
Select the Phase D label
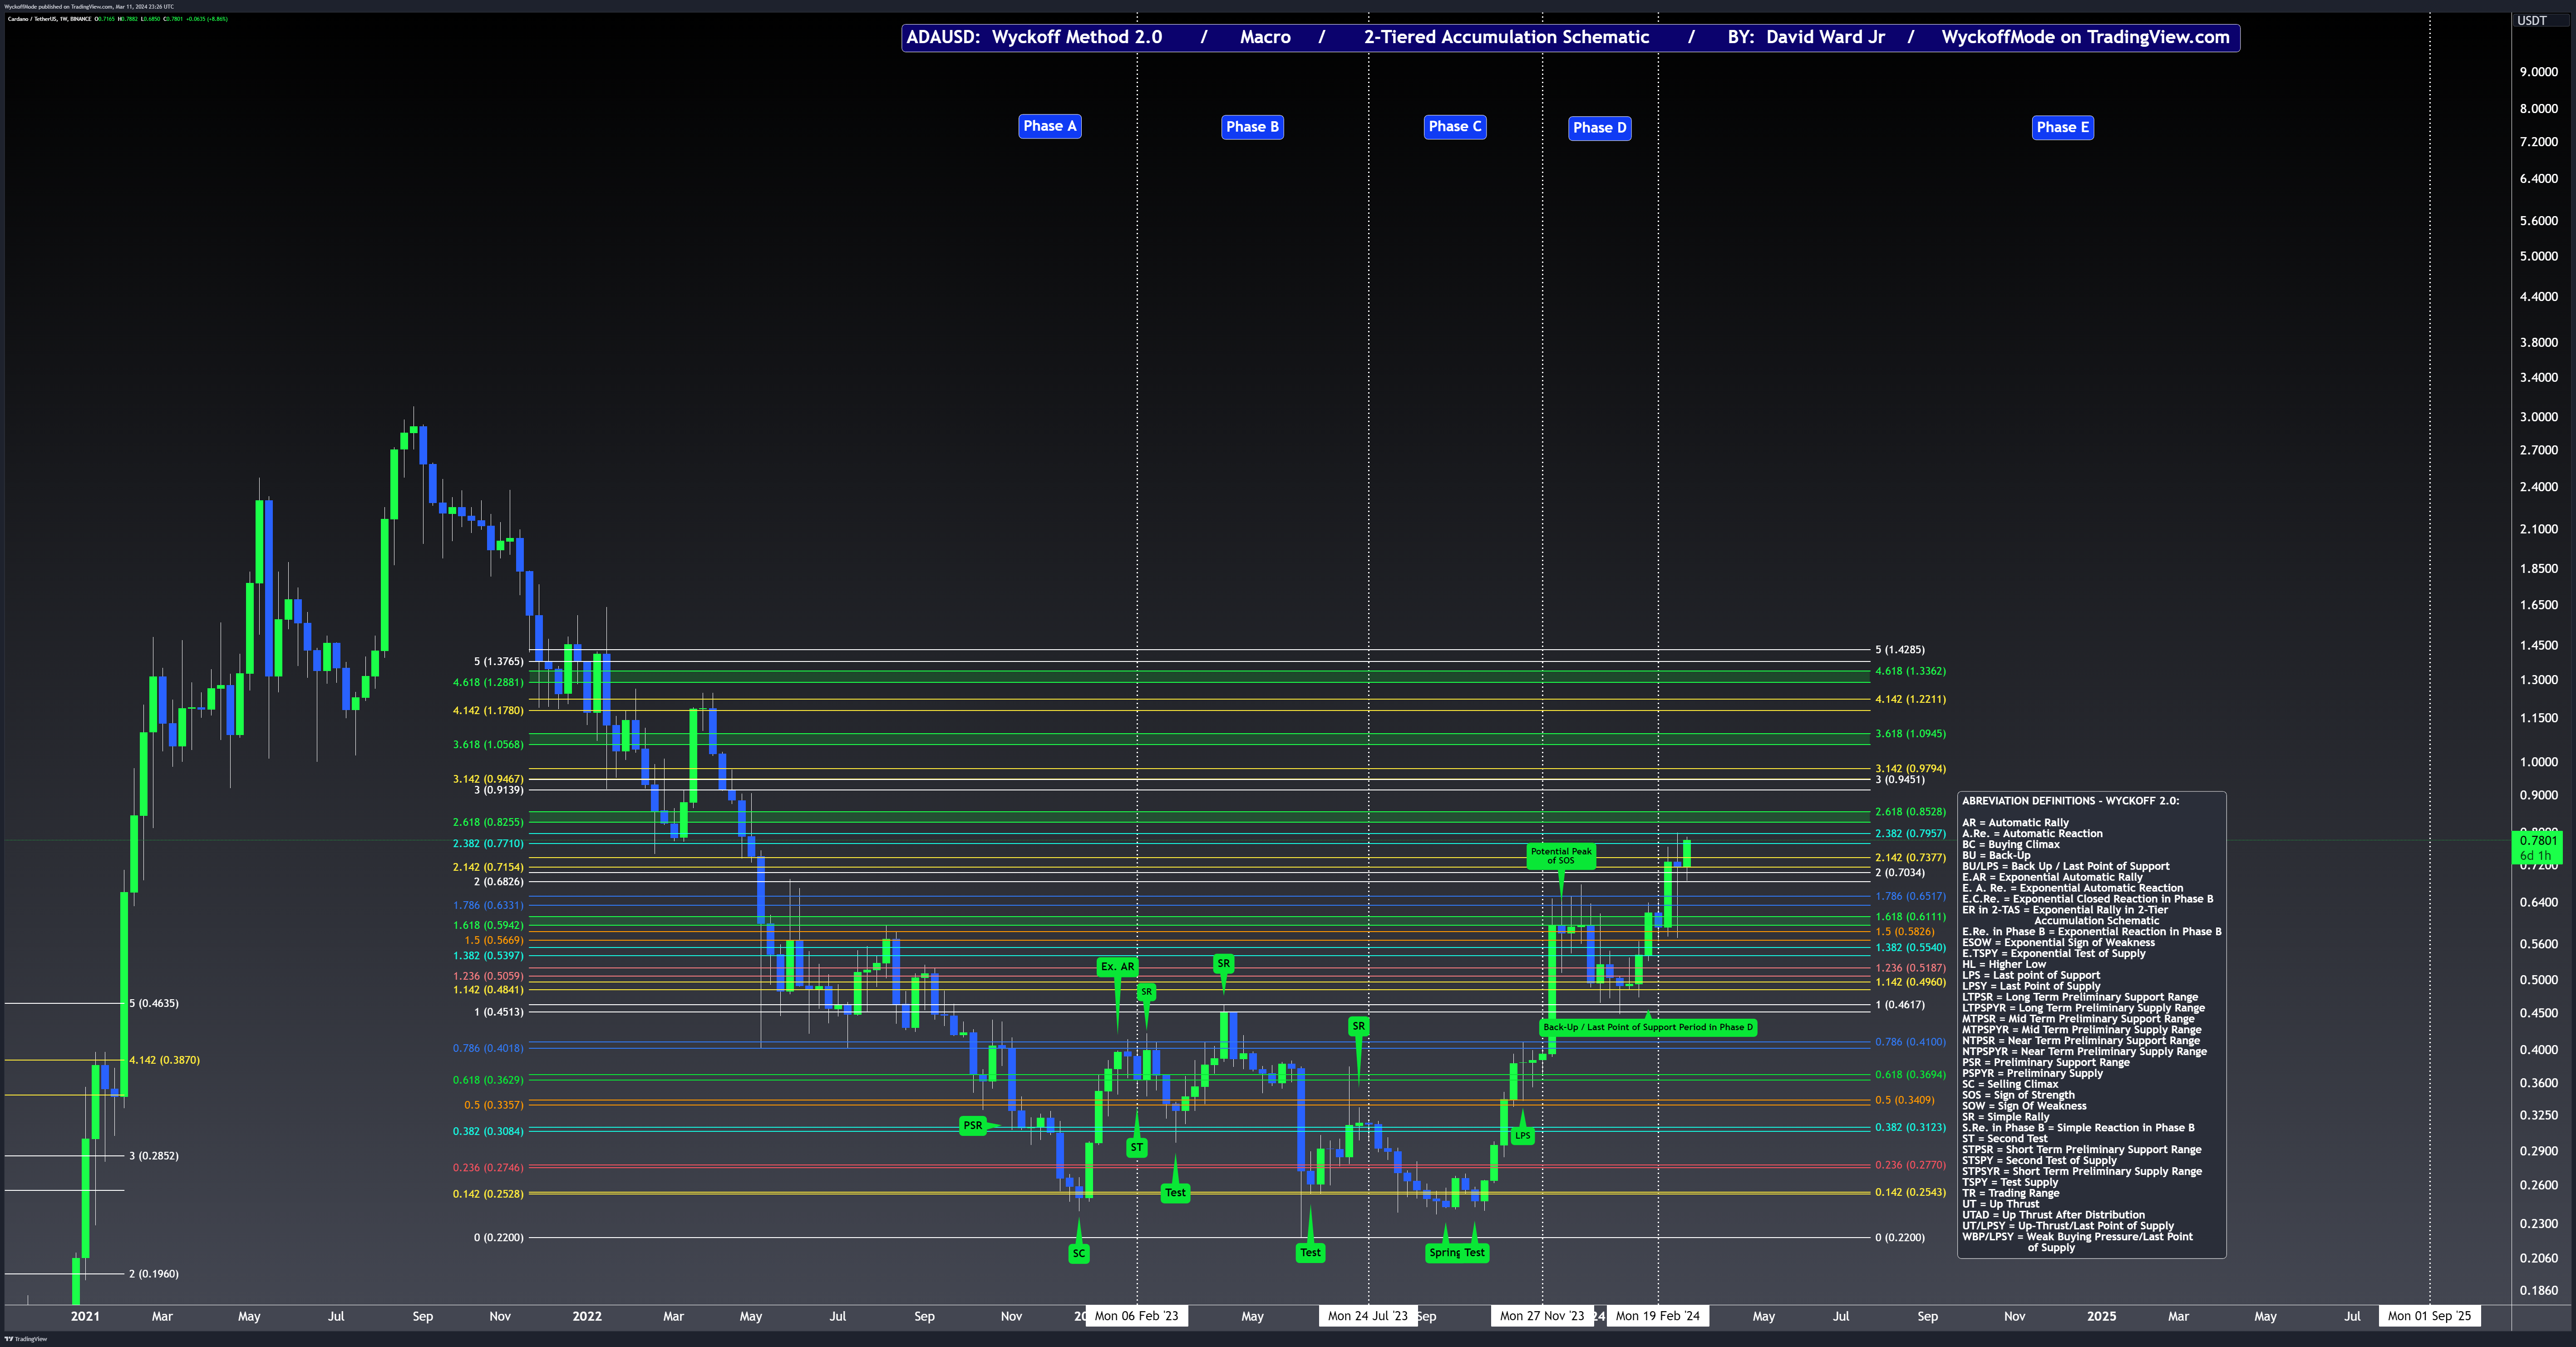(1599, 128)
